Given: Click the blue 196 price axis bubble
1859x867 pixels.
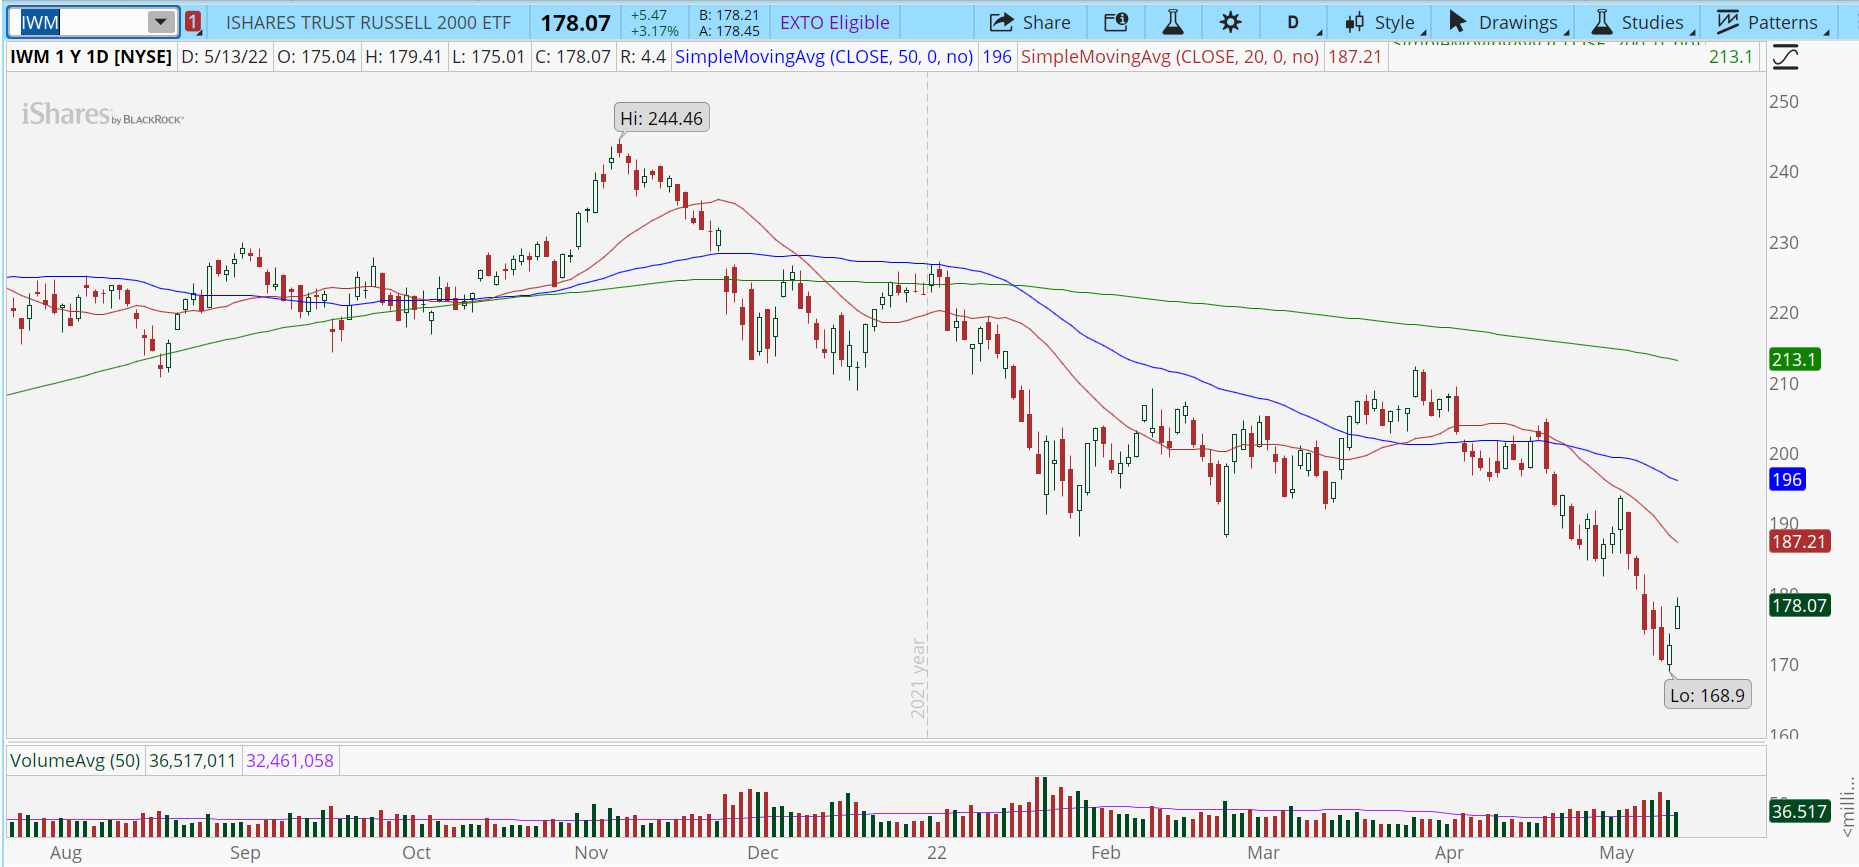Looking at the screenshot, I should coord(1787,479).
